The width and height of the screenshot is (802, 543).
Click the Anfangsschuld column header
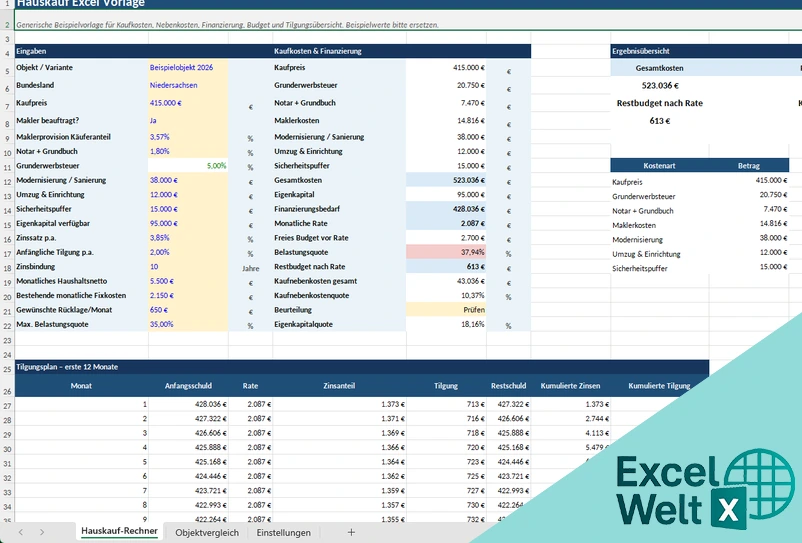188,386
